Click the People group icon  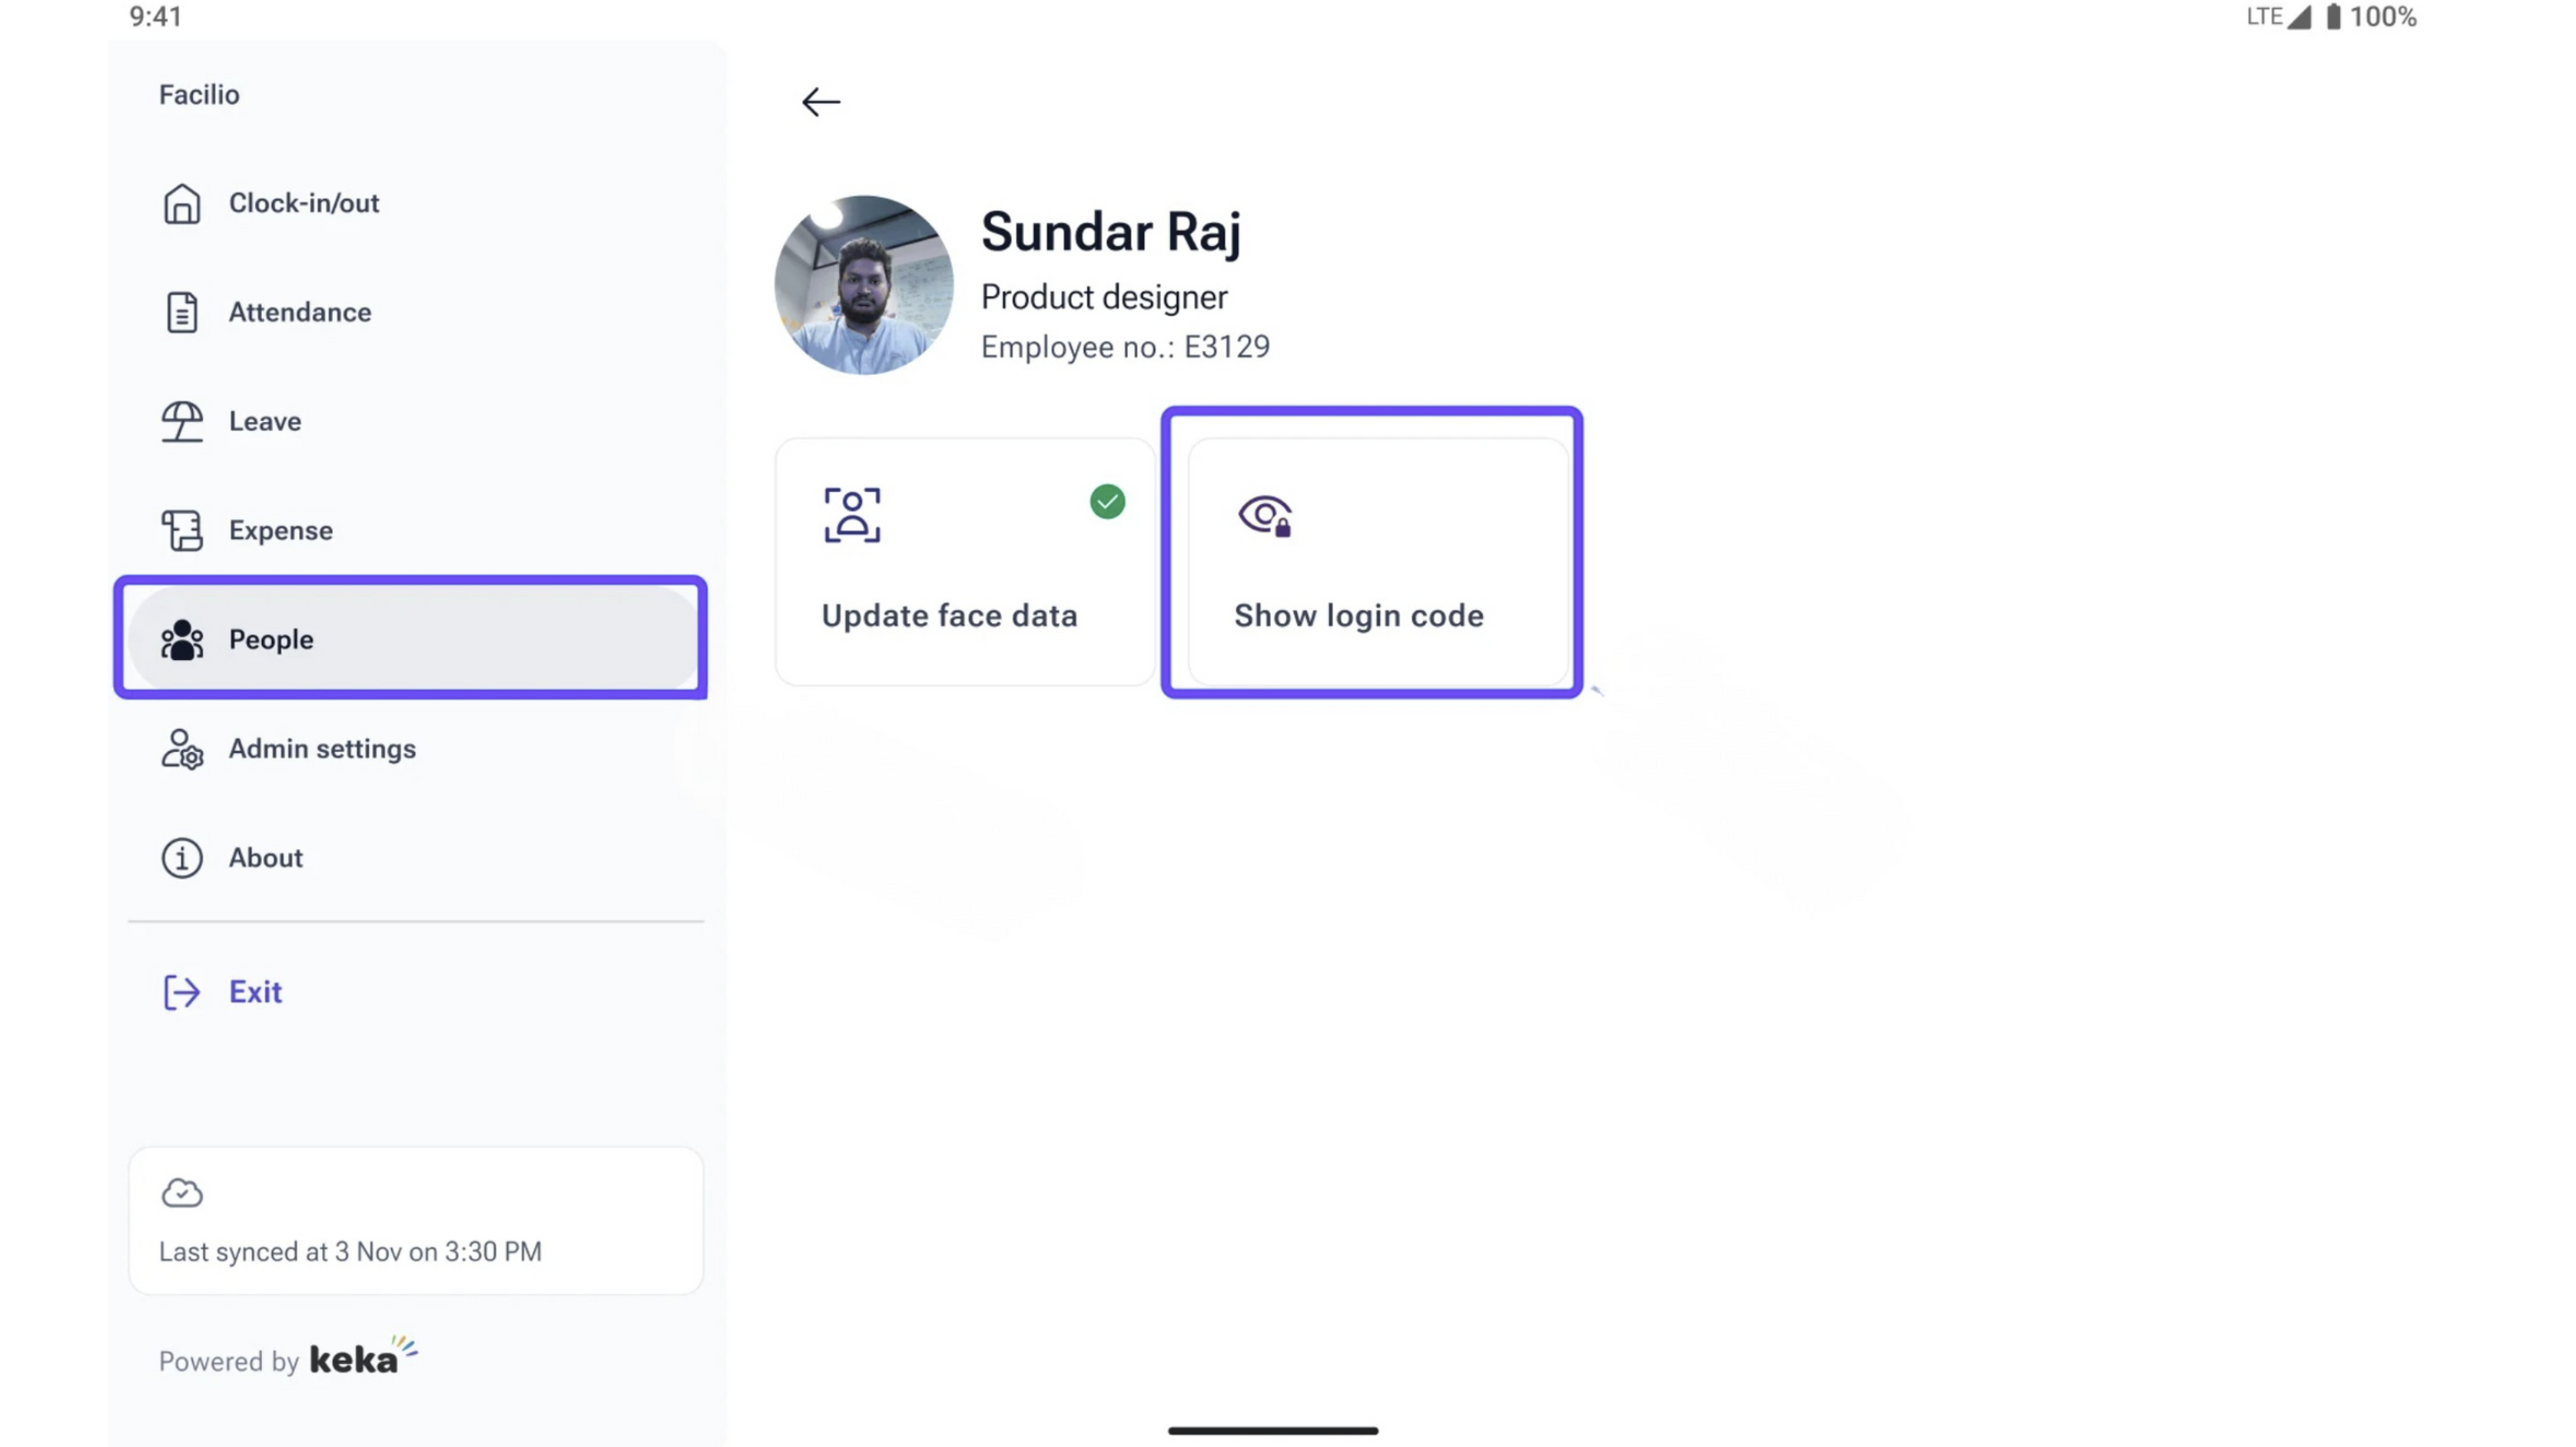click(x=181, y=640)
